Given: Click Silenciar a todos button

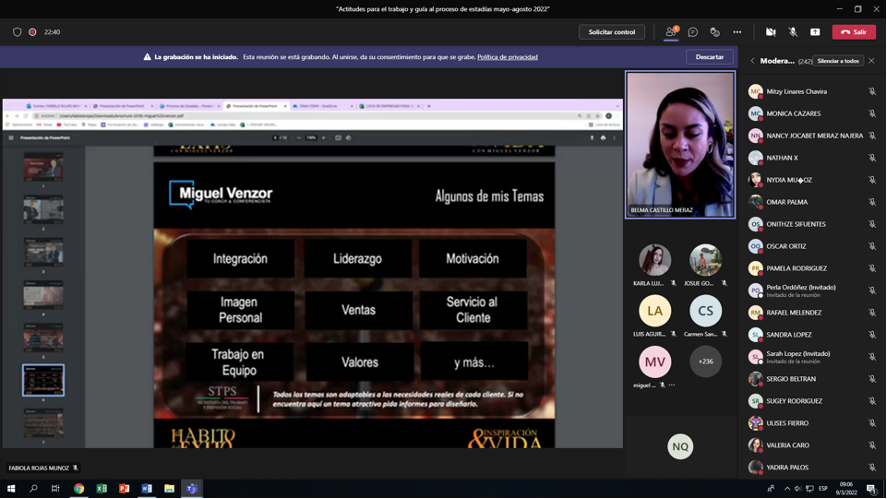Looking at the screenshot, I should coord(838,61).
